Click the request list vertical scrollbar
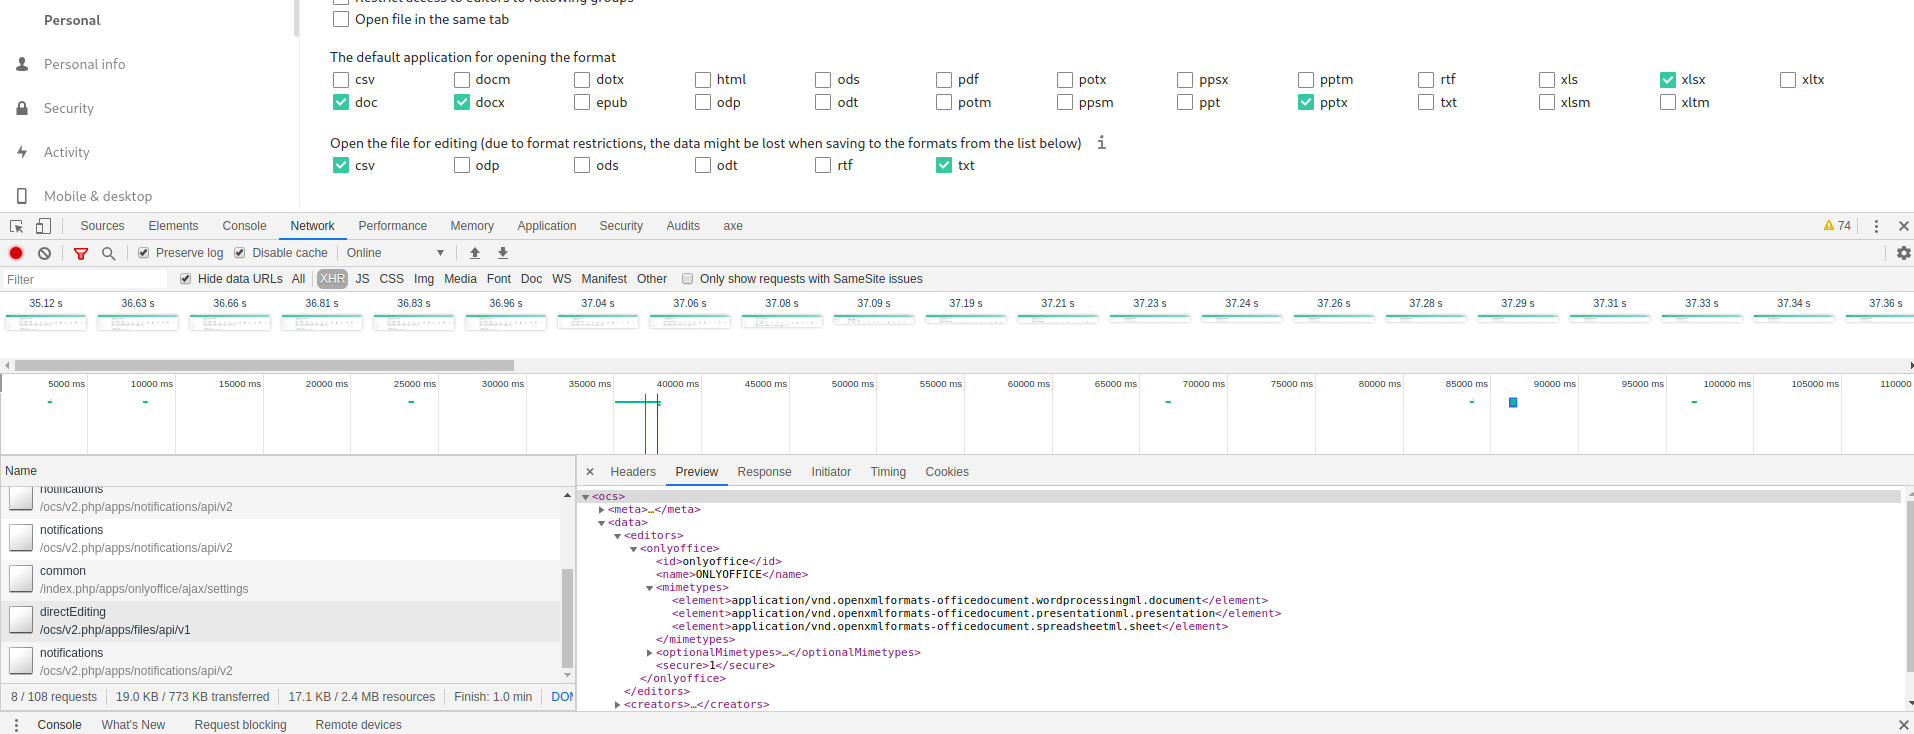The image size is (1914, 734). tap(567, 618)
